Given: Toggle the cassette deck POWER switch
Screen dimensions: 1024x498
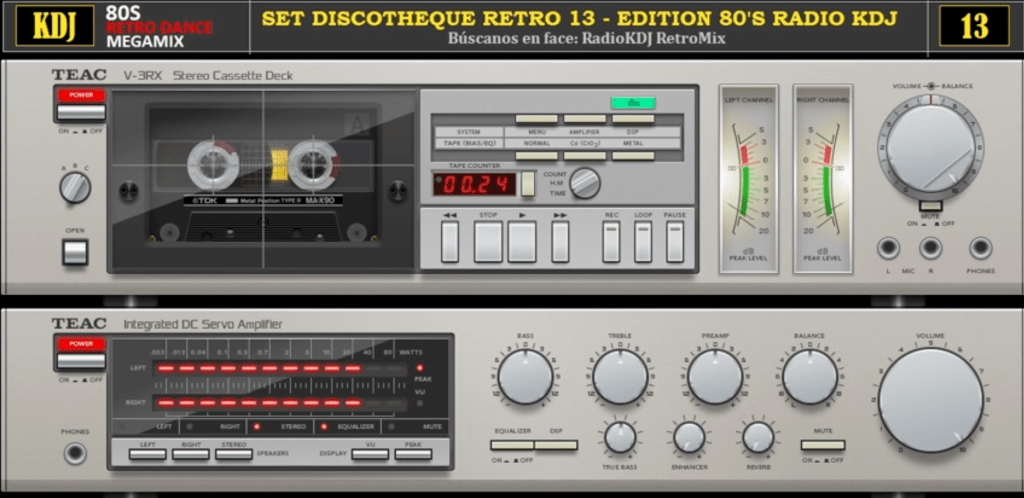Looking at the screenshot, I should click(81, 112).
